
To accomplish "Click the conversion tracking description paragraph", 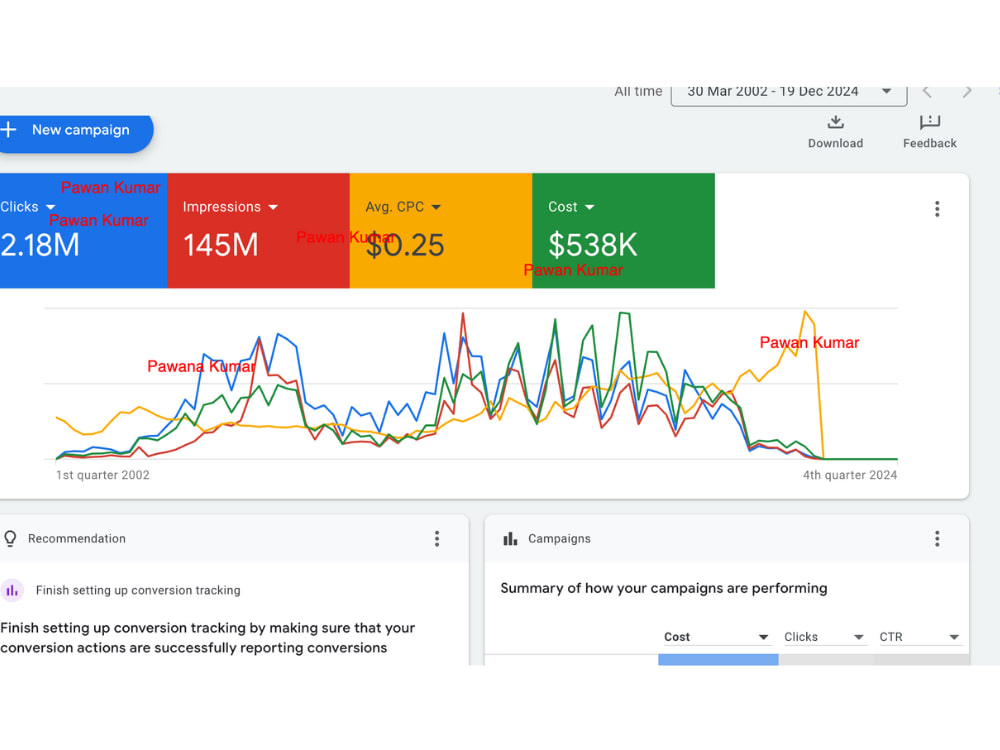I will point(207,638).
